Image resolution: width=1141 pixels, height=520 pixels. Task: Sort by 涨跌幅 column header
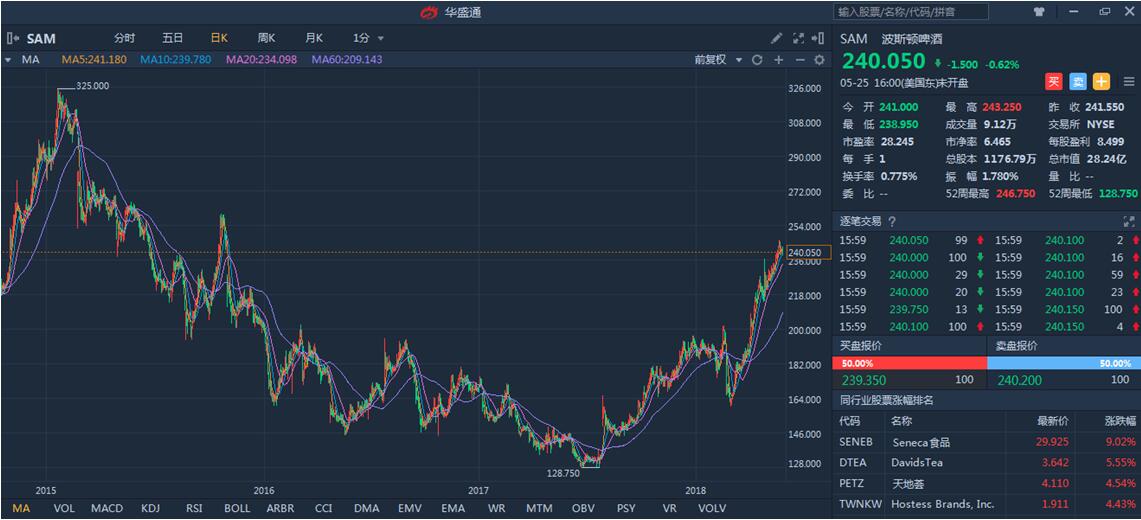(1120, 421)
